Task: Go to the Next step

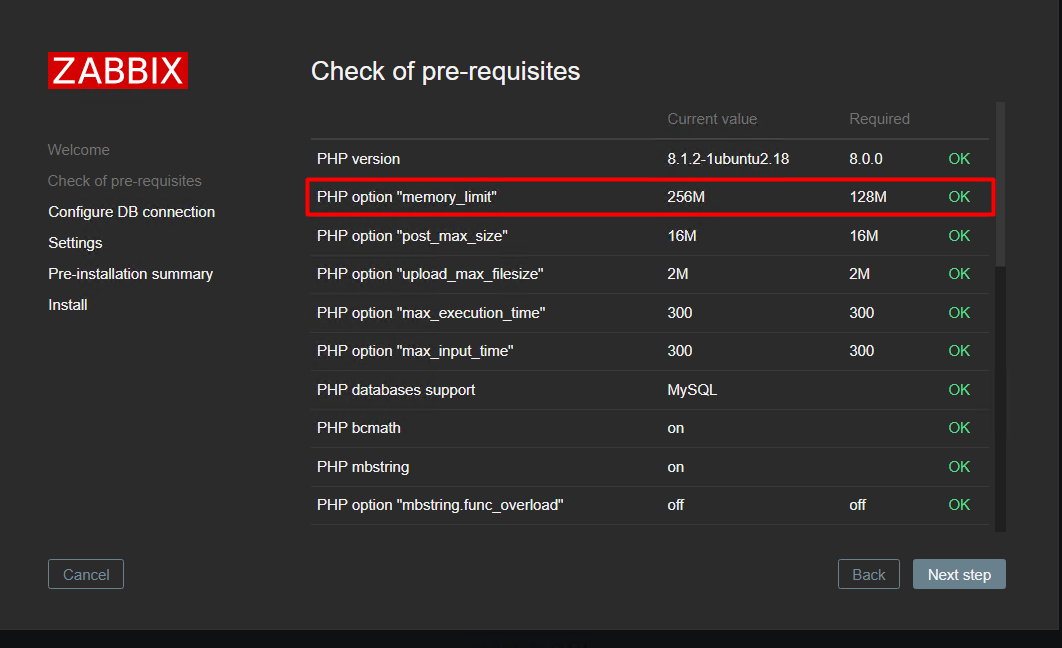Action: pos(959,574)
